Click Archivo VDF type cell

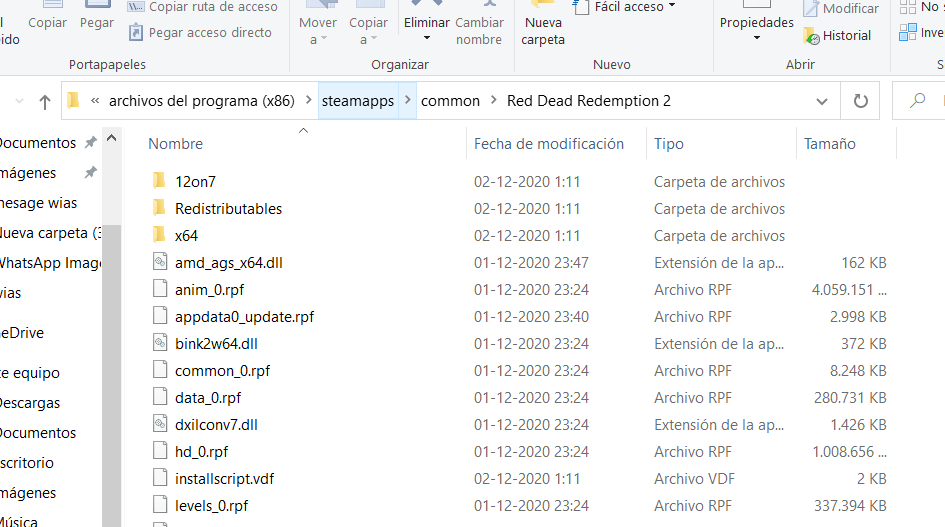694,479
